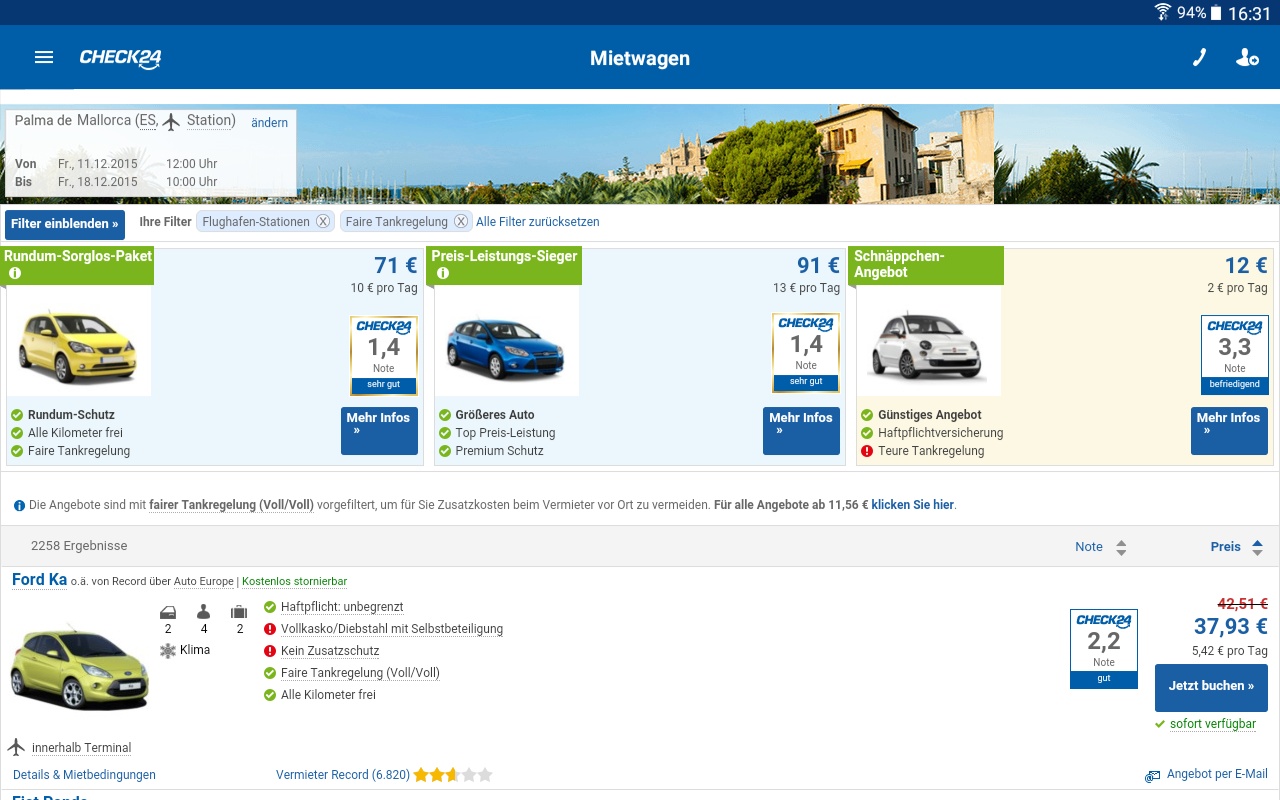Image resolution: width=1280 pixels, height=800 pixels.
Task: Open 1,4 Note badge on Preis-Leistungs-Sieger
Action: click(x=806, y=353)
